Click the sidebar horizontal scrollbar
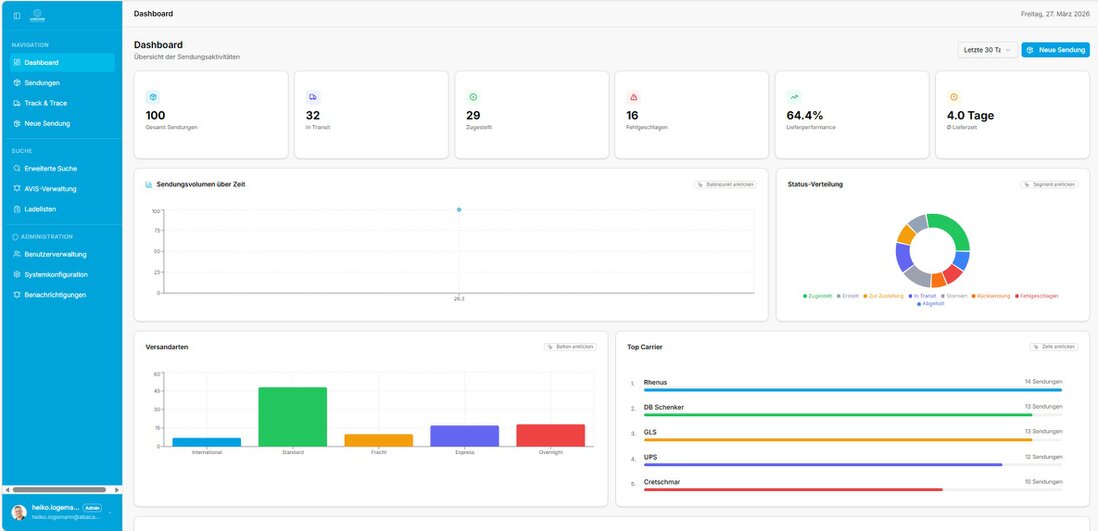 tap(59, 490)
